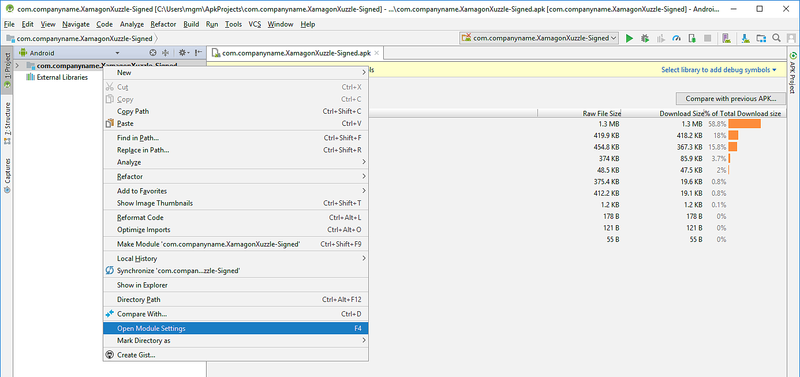Click the gray Stop square icon
Viewport: 800px width, 377px height.
click(x=708, y=38)
